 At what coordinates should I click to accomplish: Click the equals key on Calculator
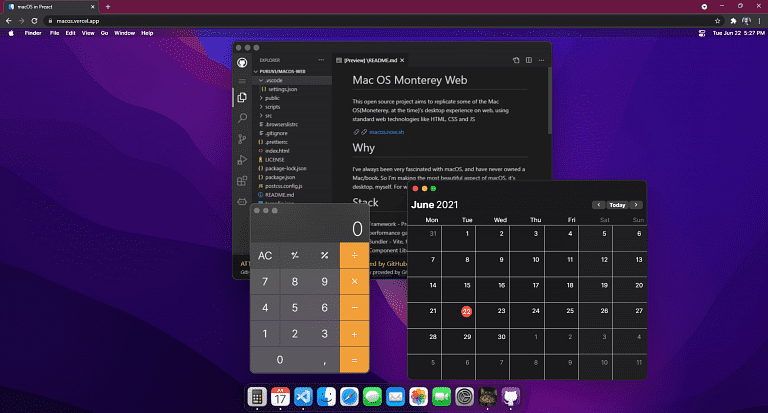pos(354,360)
